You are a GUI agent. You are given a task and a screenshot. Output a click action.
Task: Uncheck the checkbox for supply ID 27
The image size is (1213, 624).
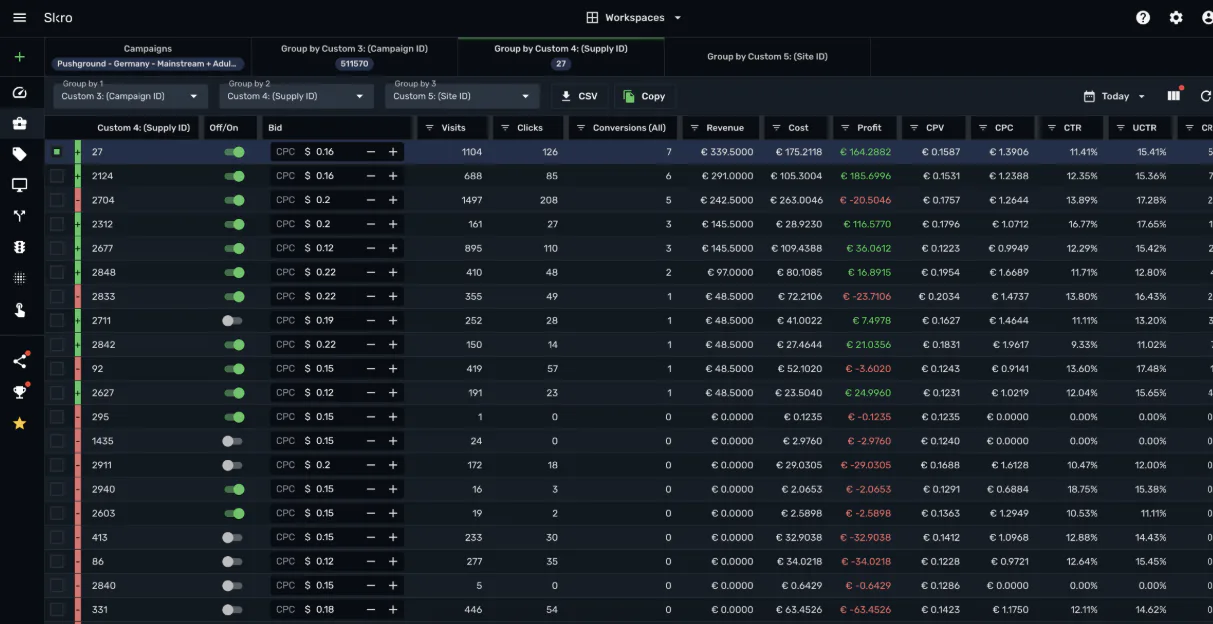57,152
